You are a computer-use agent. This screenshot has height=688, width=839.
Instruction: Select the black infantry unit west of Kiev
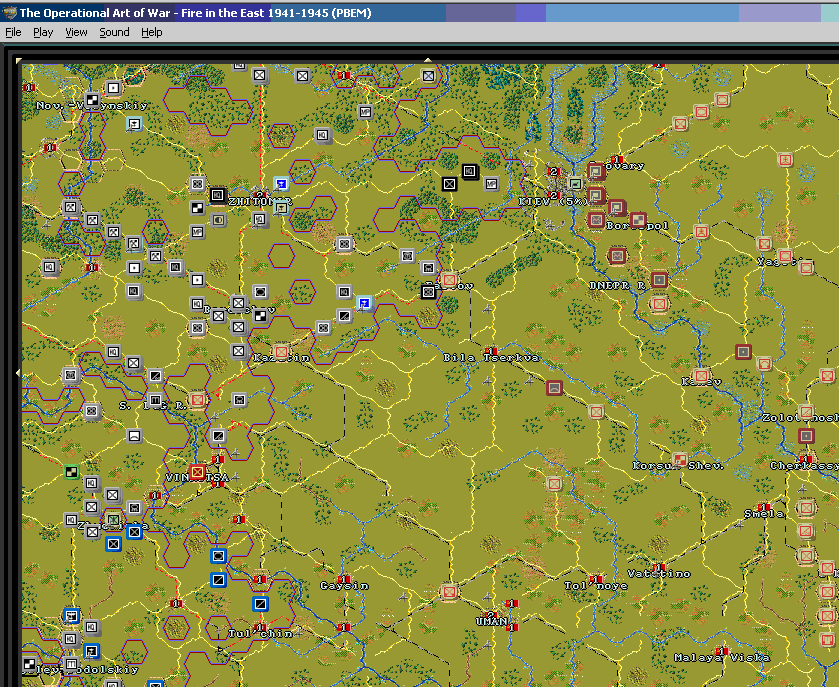pos(449,184)
